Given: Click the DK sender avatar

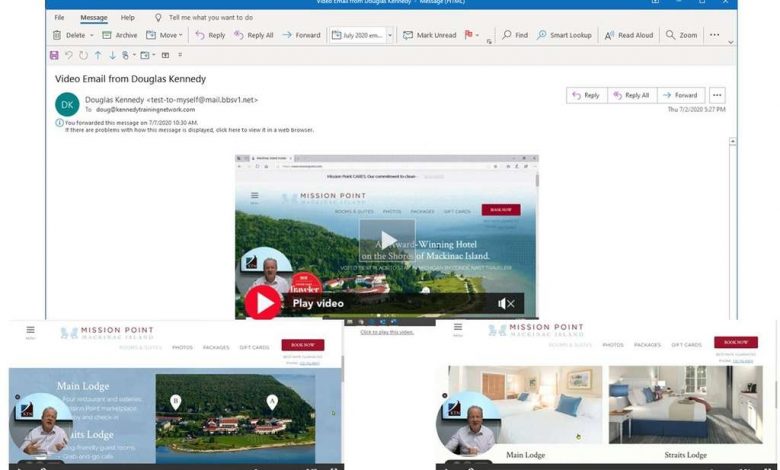Looking at the screenshot, I should point(67,104).
